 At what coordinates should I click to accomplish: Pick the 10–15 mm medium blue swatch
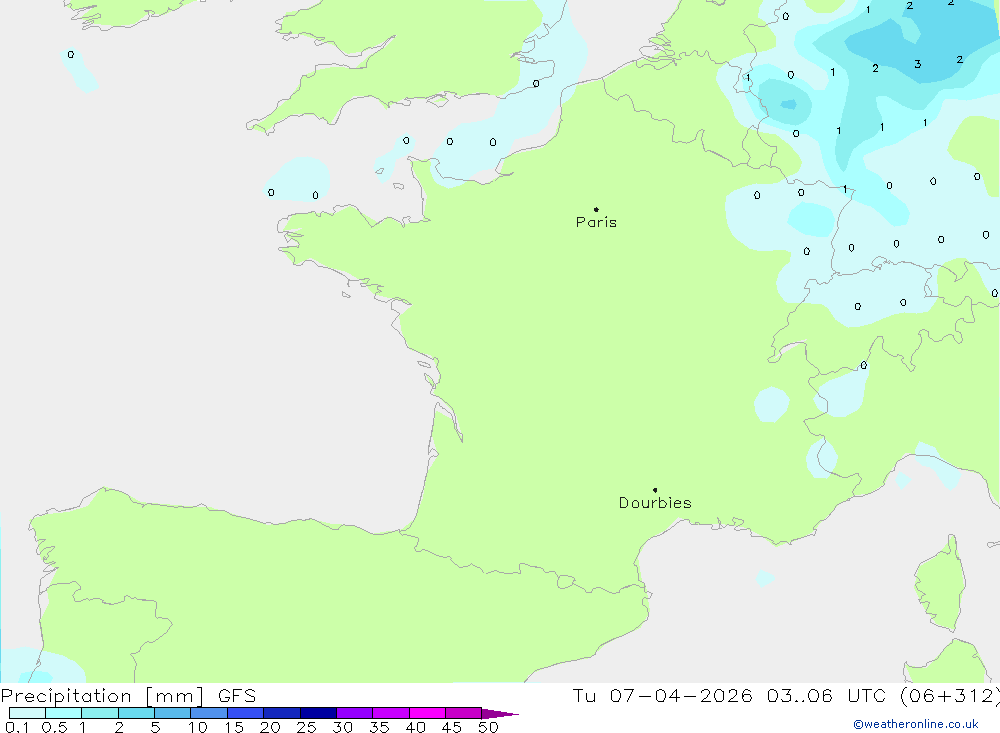point(209,713)
